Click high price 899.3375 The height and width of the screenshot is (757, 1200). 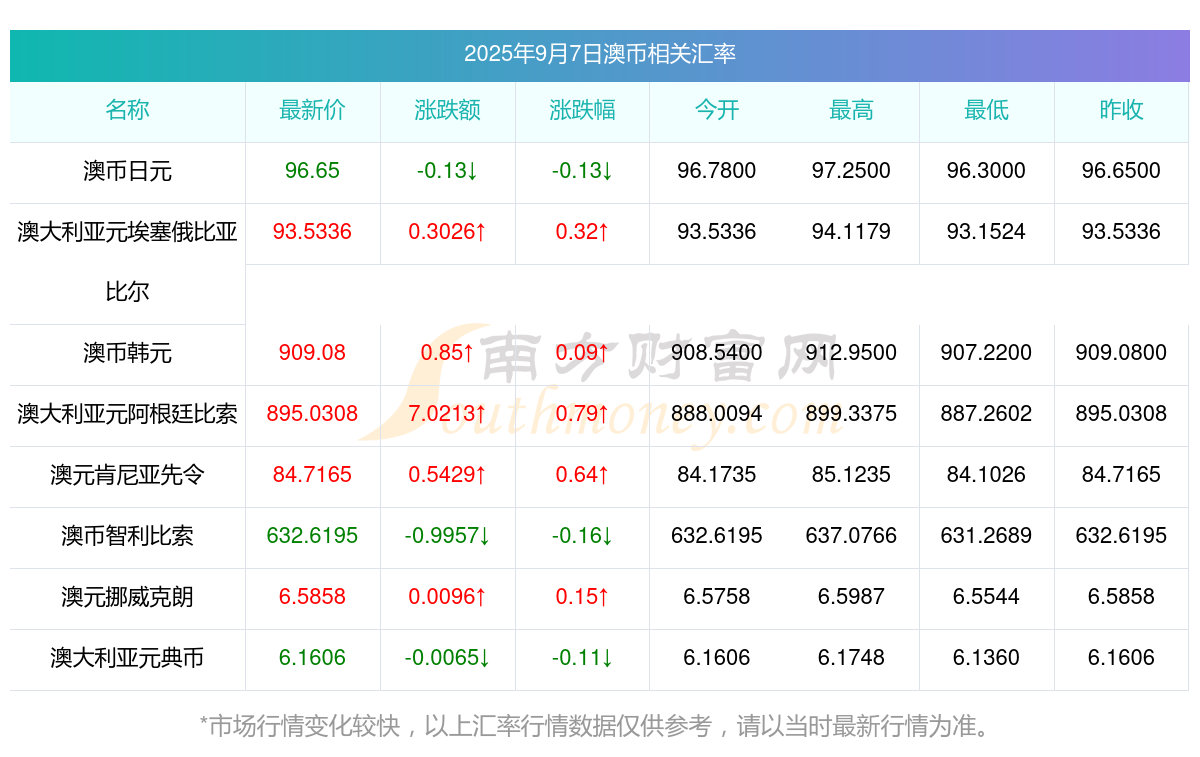851,413
